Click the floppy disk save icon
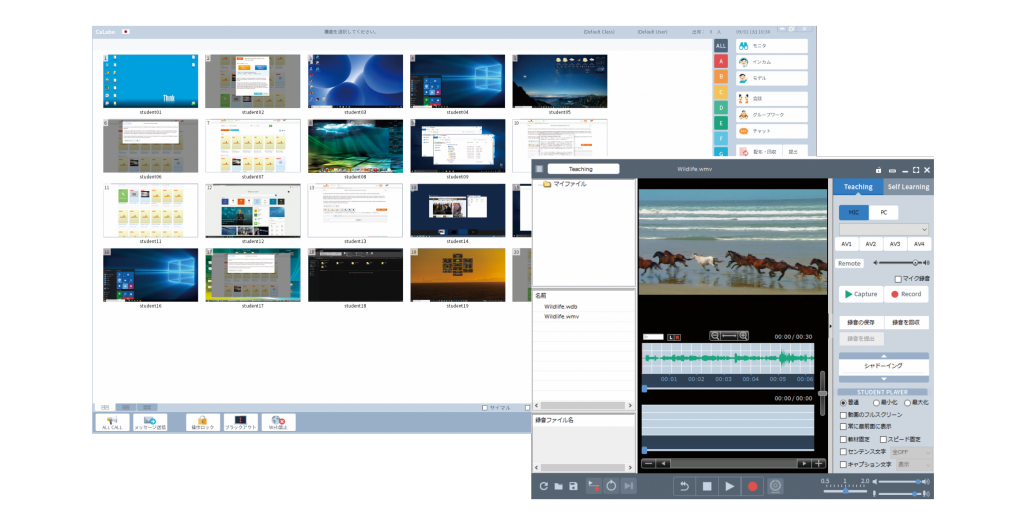Viewport: 1024px width, 525px height. pyautogui.click(x=573, y=486)
